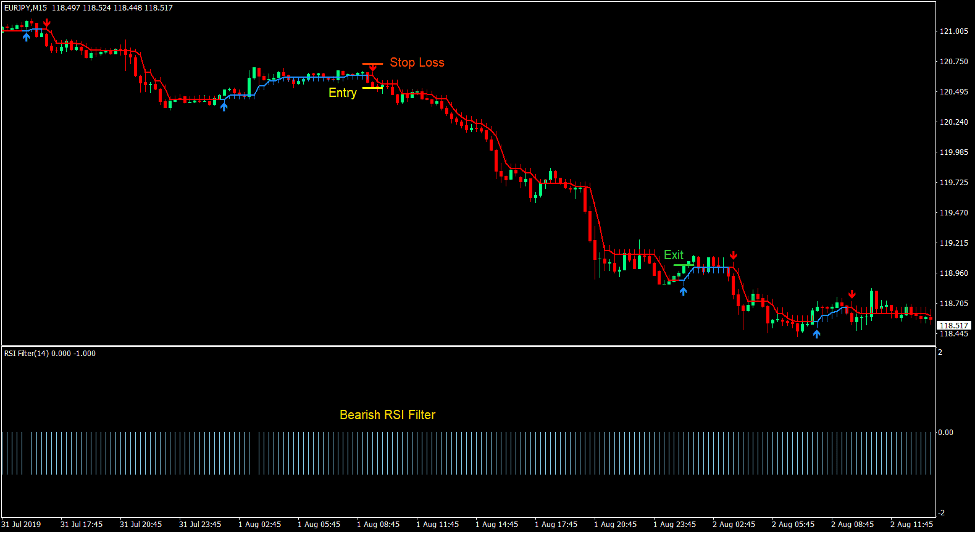Click the 1 Aug 02:45 time label

(x=260, y=524)
